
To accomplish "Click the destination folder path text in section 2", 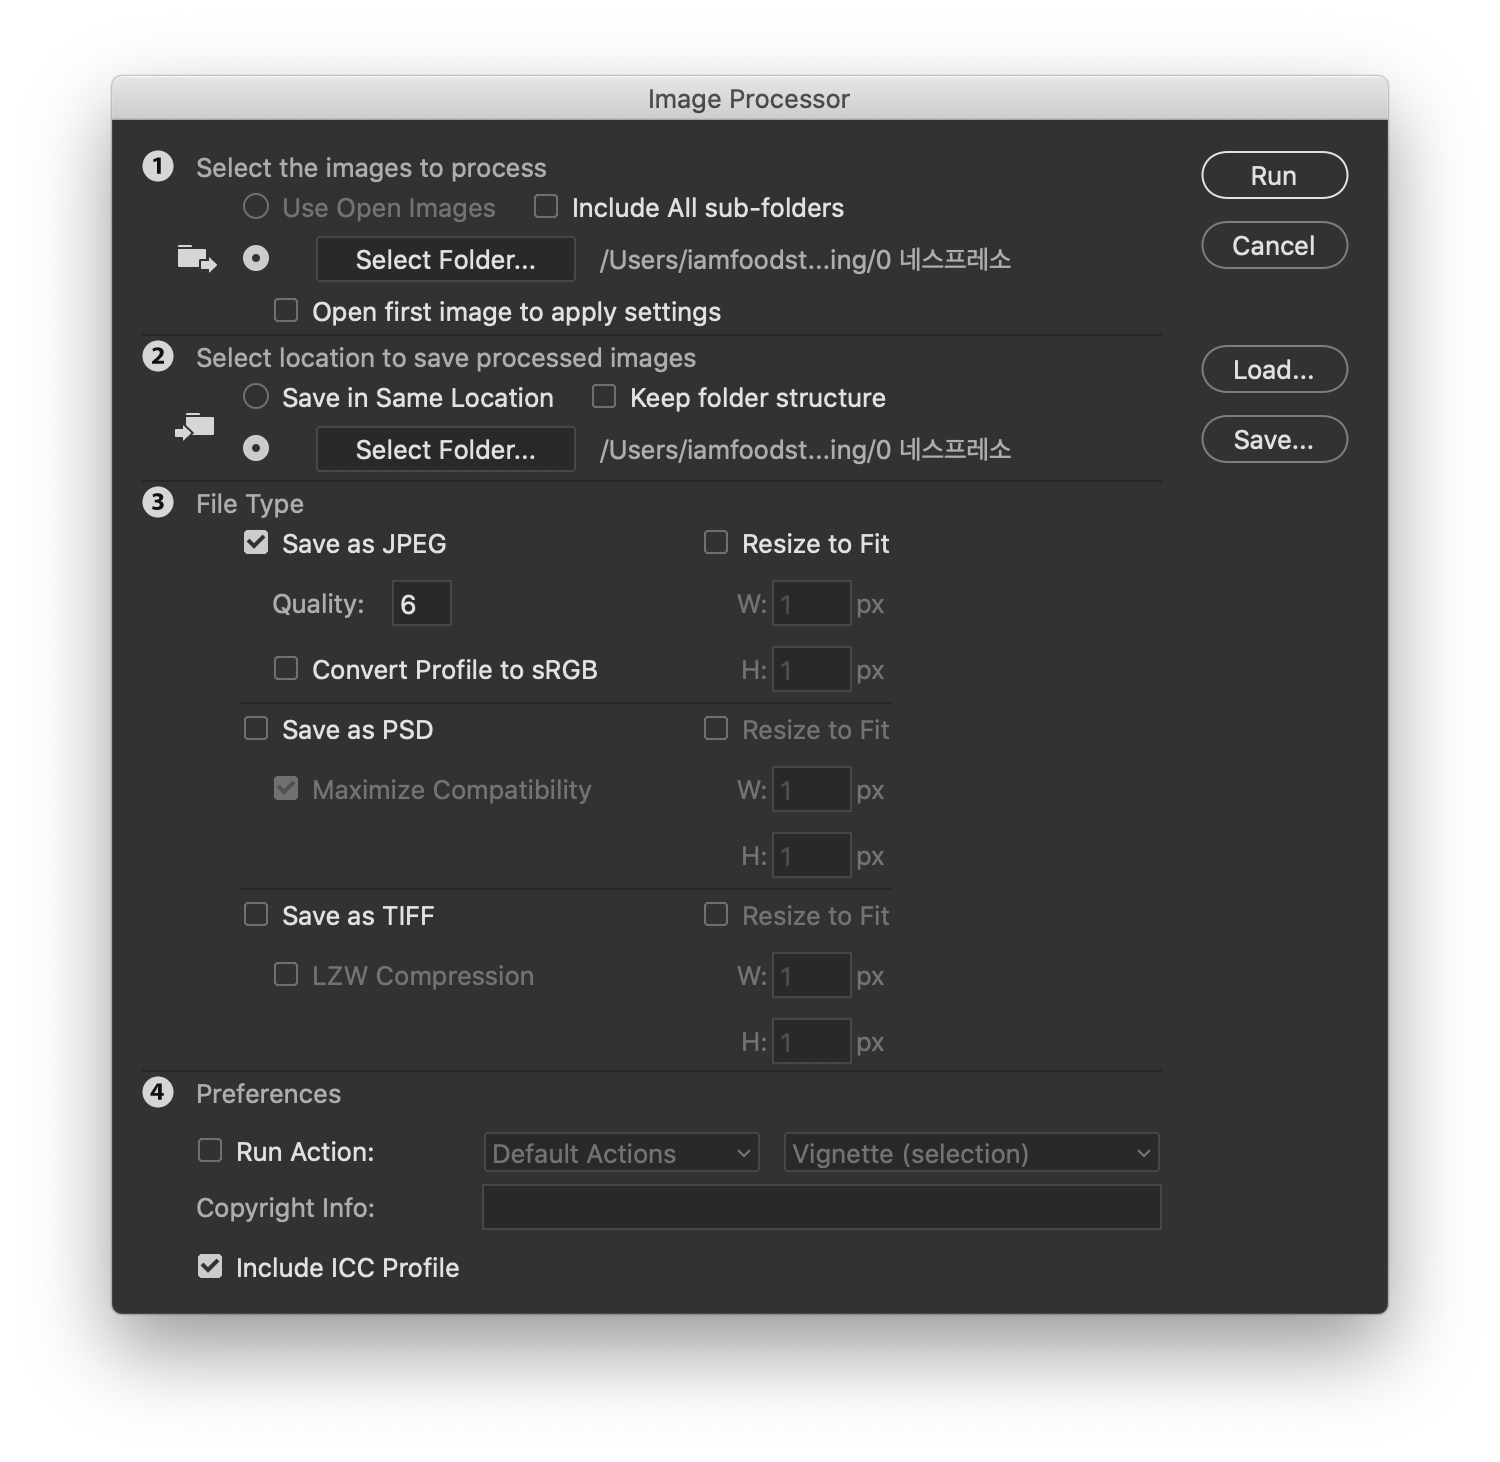I will [805, 450].
